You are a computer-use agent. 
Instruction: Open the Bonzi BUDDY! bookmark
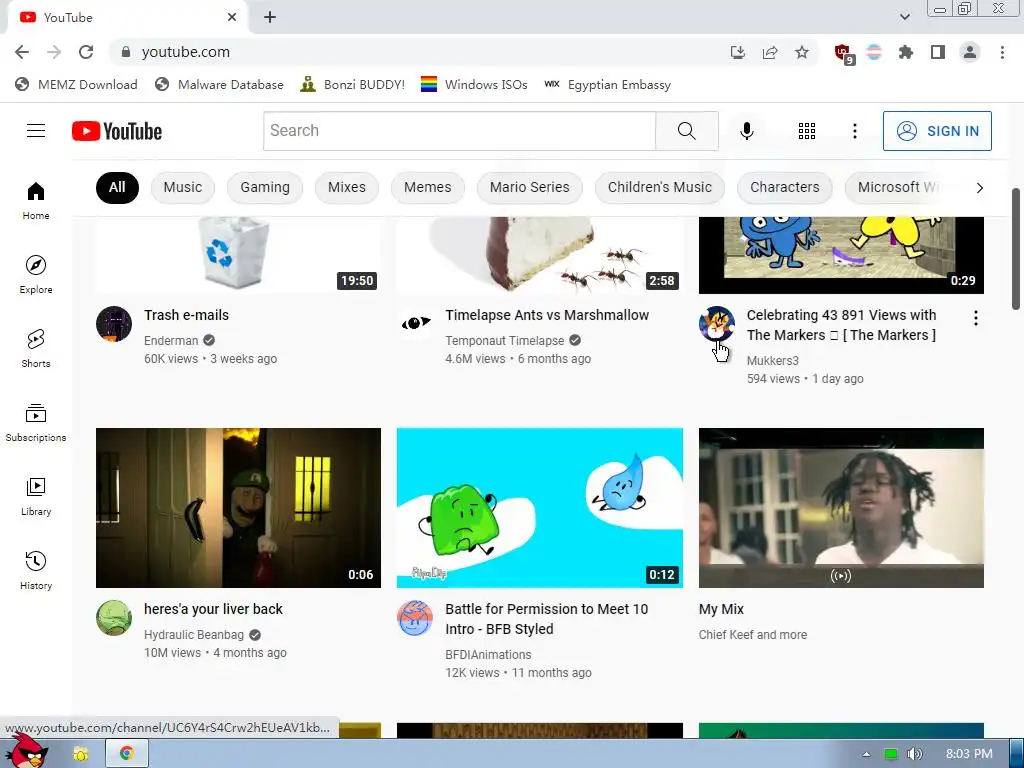click(x=353, y=85)
